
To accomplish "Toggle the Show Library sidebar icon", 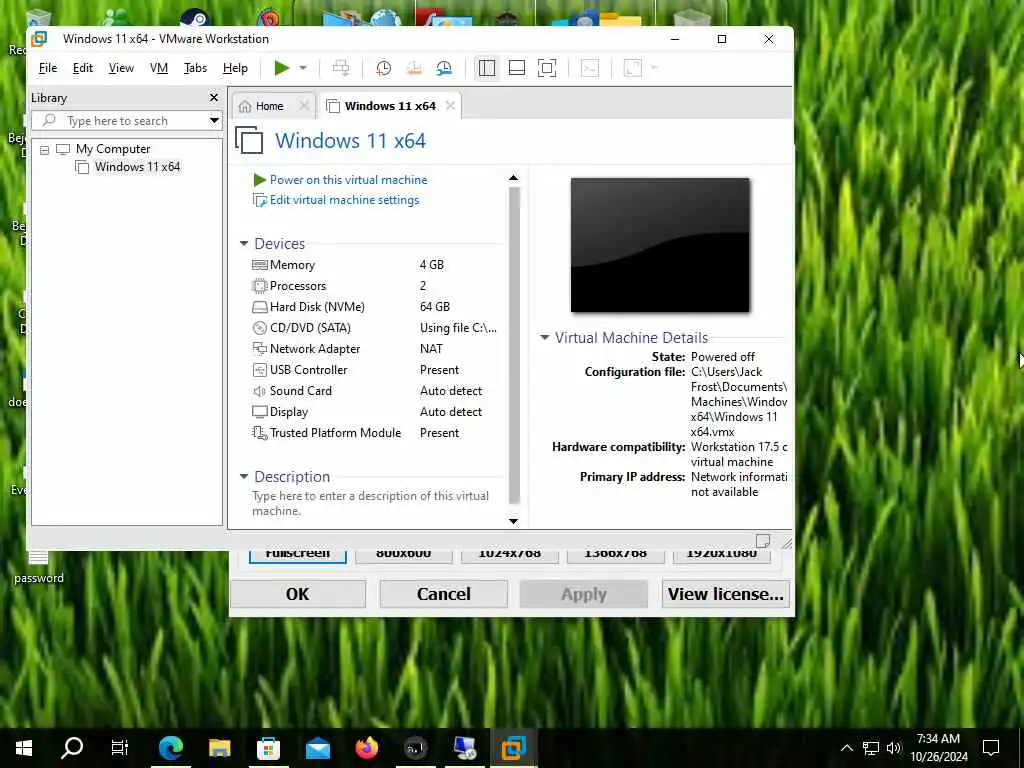I will (x=487, y=68).
